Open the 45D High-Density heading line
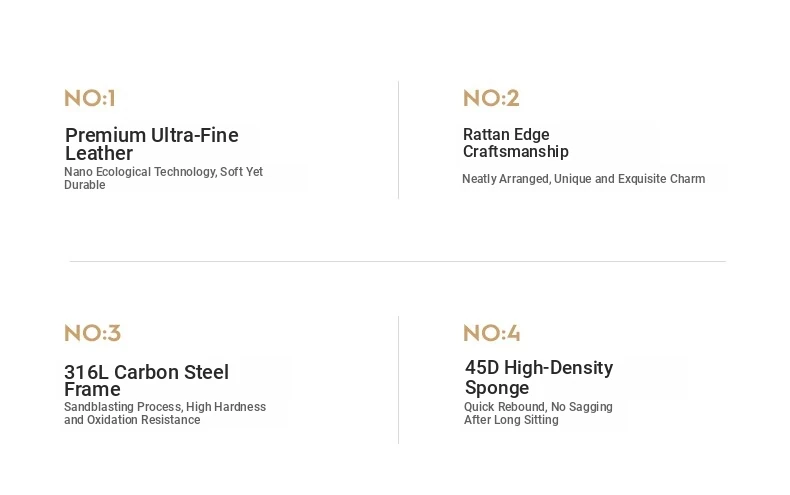790x495 pixels. pos(539,368)
